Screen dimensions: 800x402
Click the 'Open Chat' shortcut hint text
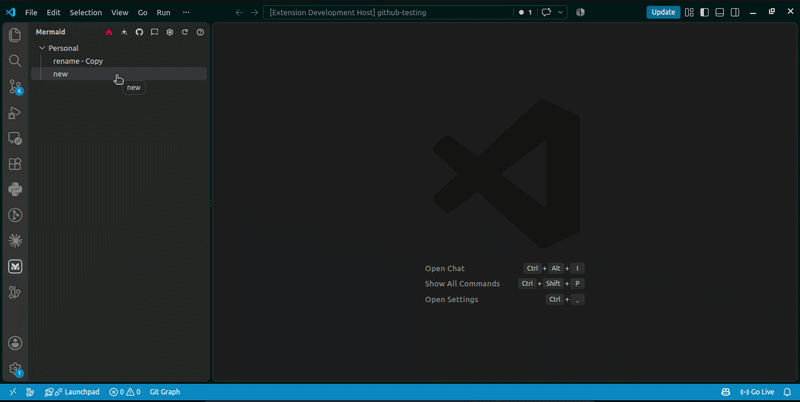click(x=445, y=268)
